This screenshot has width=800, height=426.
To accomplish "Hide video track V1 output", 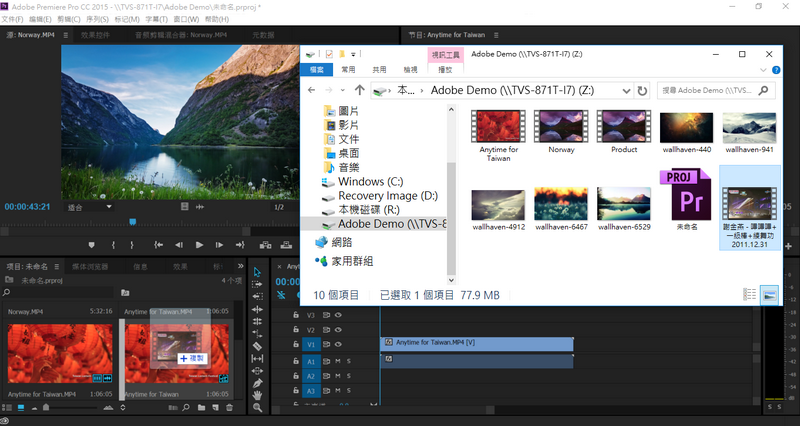I will point(338,344).
